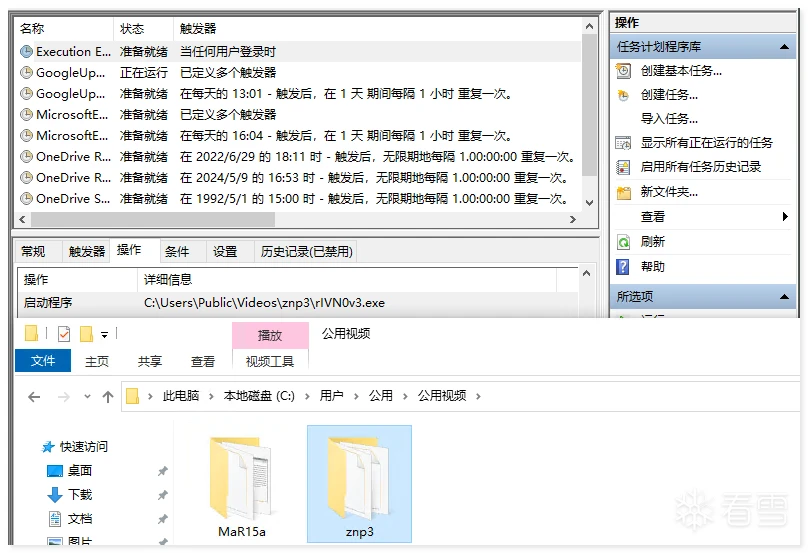808x553 pixels.
Task: Open the 历史记录(已禁用) tab
Action: (307, 252)
